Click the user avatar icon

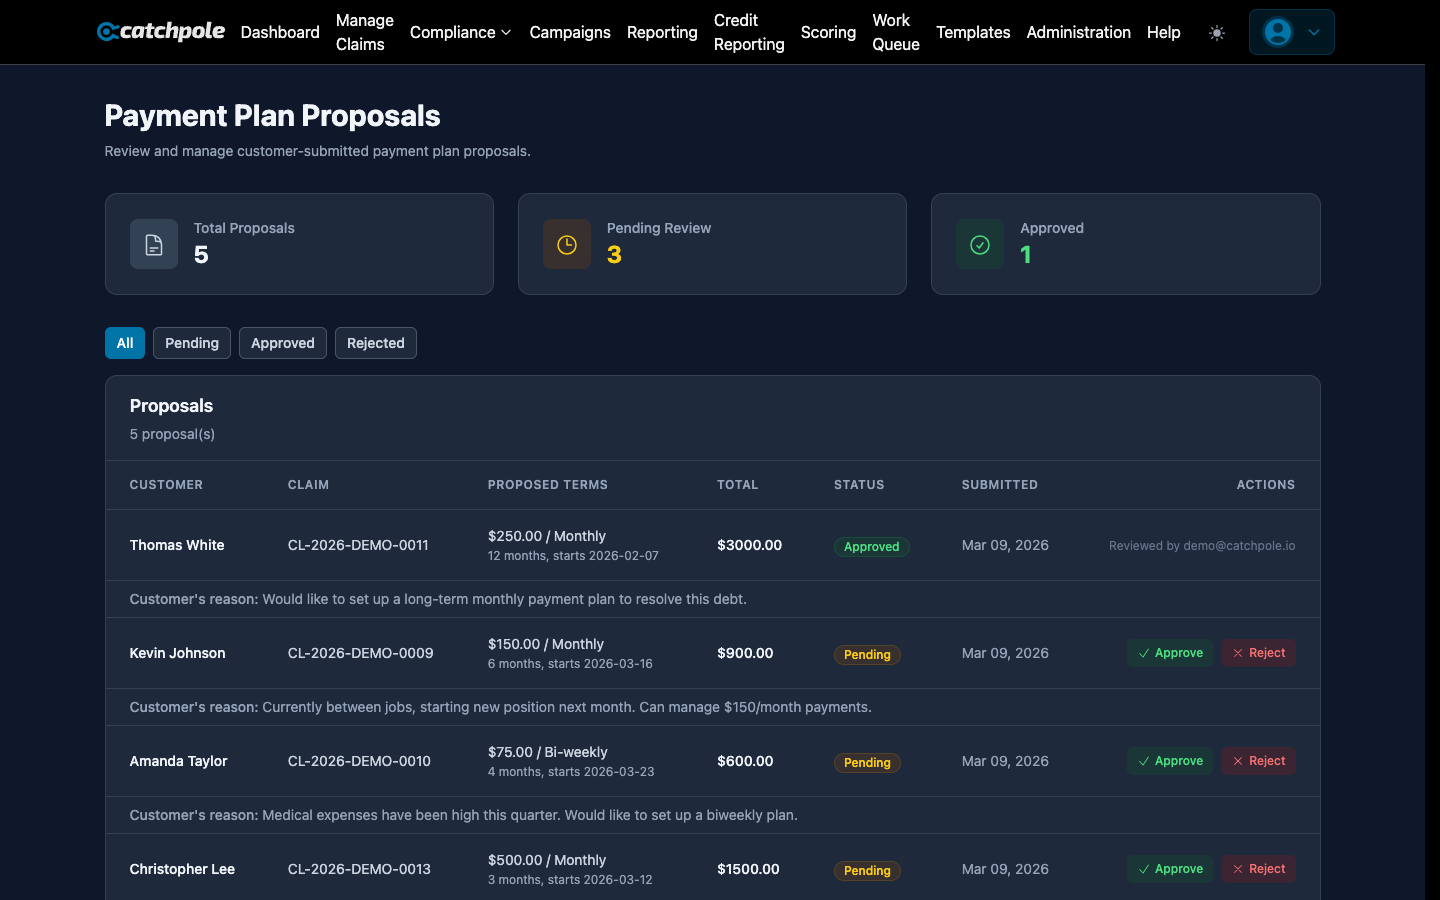(x=1277, y=31)
